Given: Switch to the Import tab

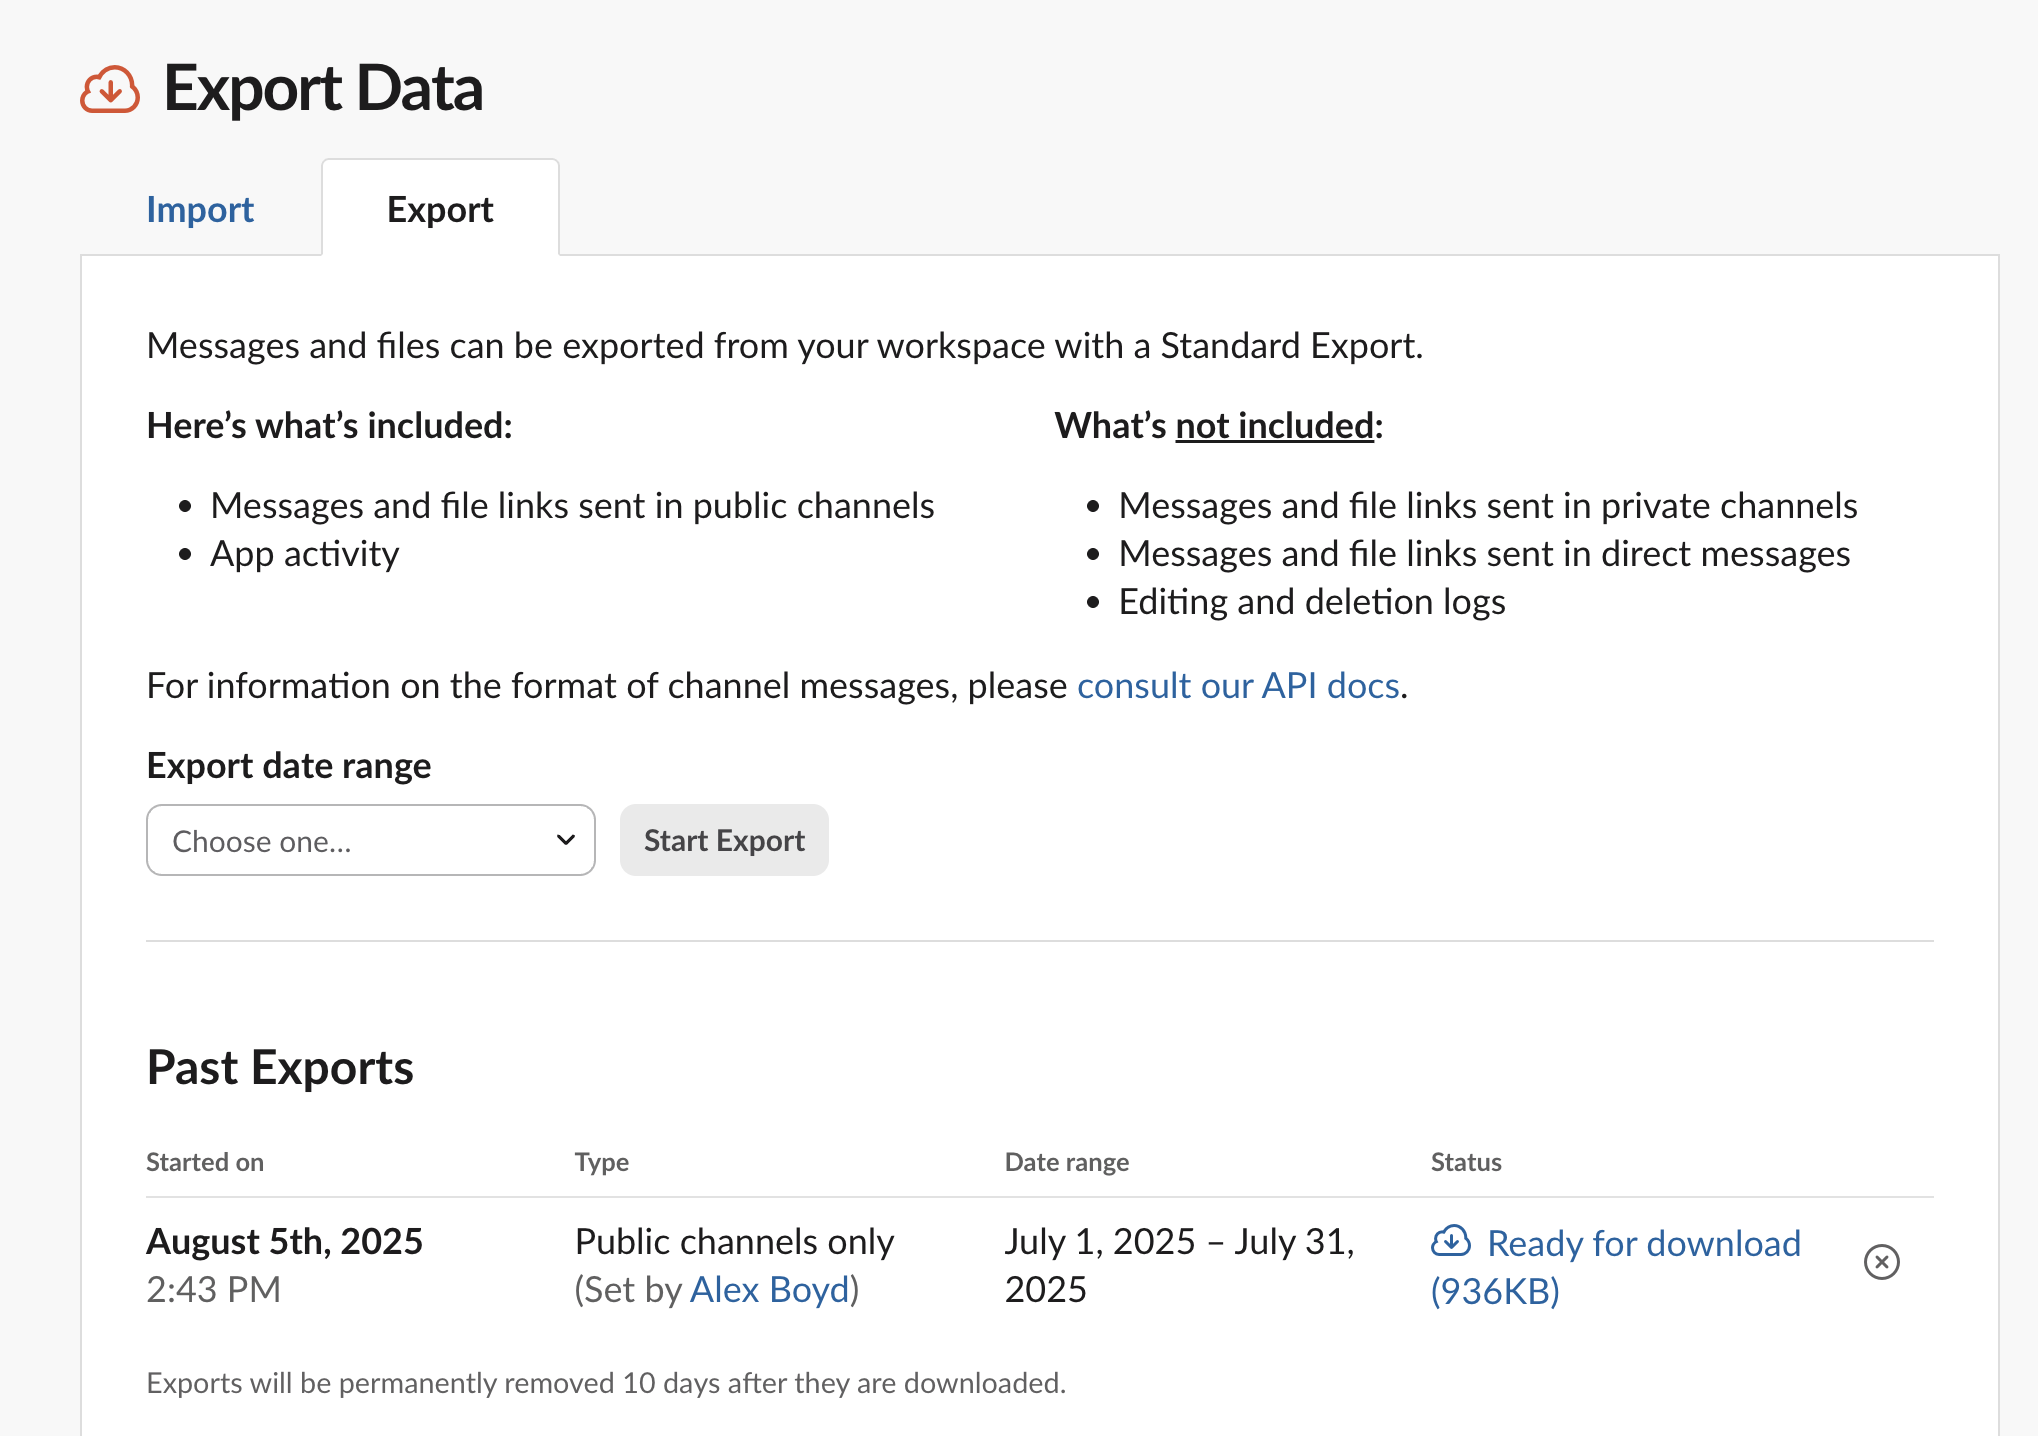Looking at the screenshot, I should pos(200,210).
